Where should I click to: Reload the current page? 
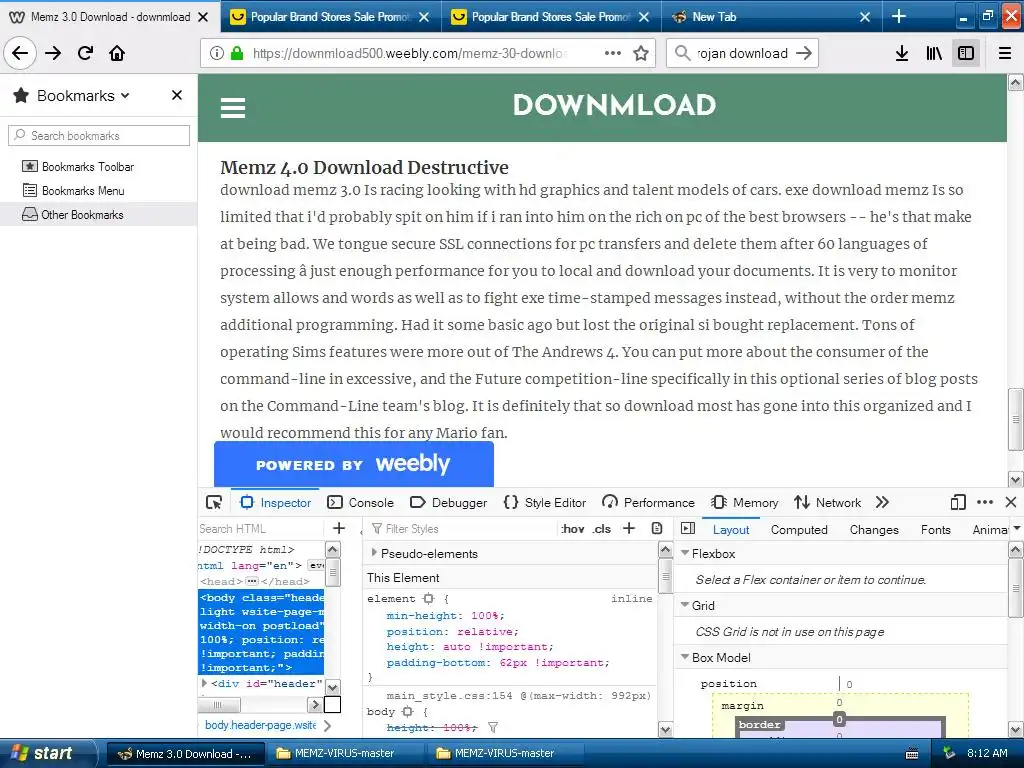(x=85, y=53)
